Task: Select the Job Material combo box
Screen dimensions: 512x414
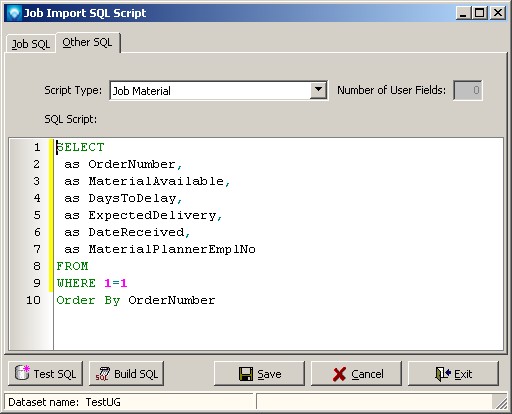Action: tap(218, 90)
